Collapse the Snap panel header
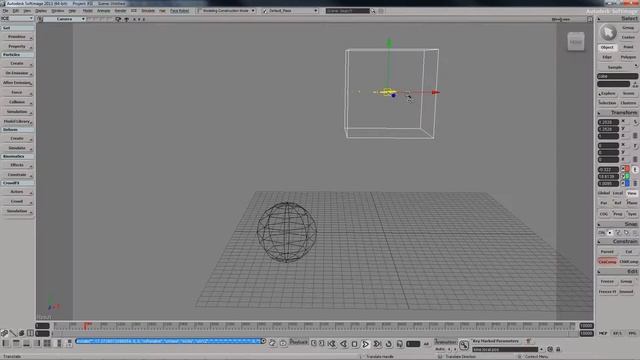Image resolution: width=640 pixels, height=360 pixels. pos(618,224)
